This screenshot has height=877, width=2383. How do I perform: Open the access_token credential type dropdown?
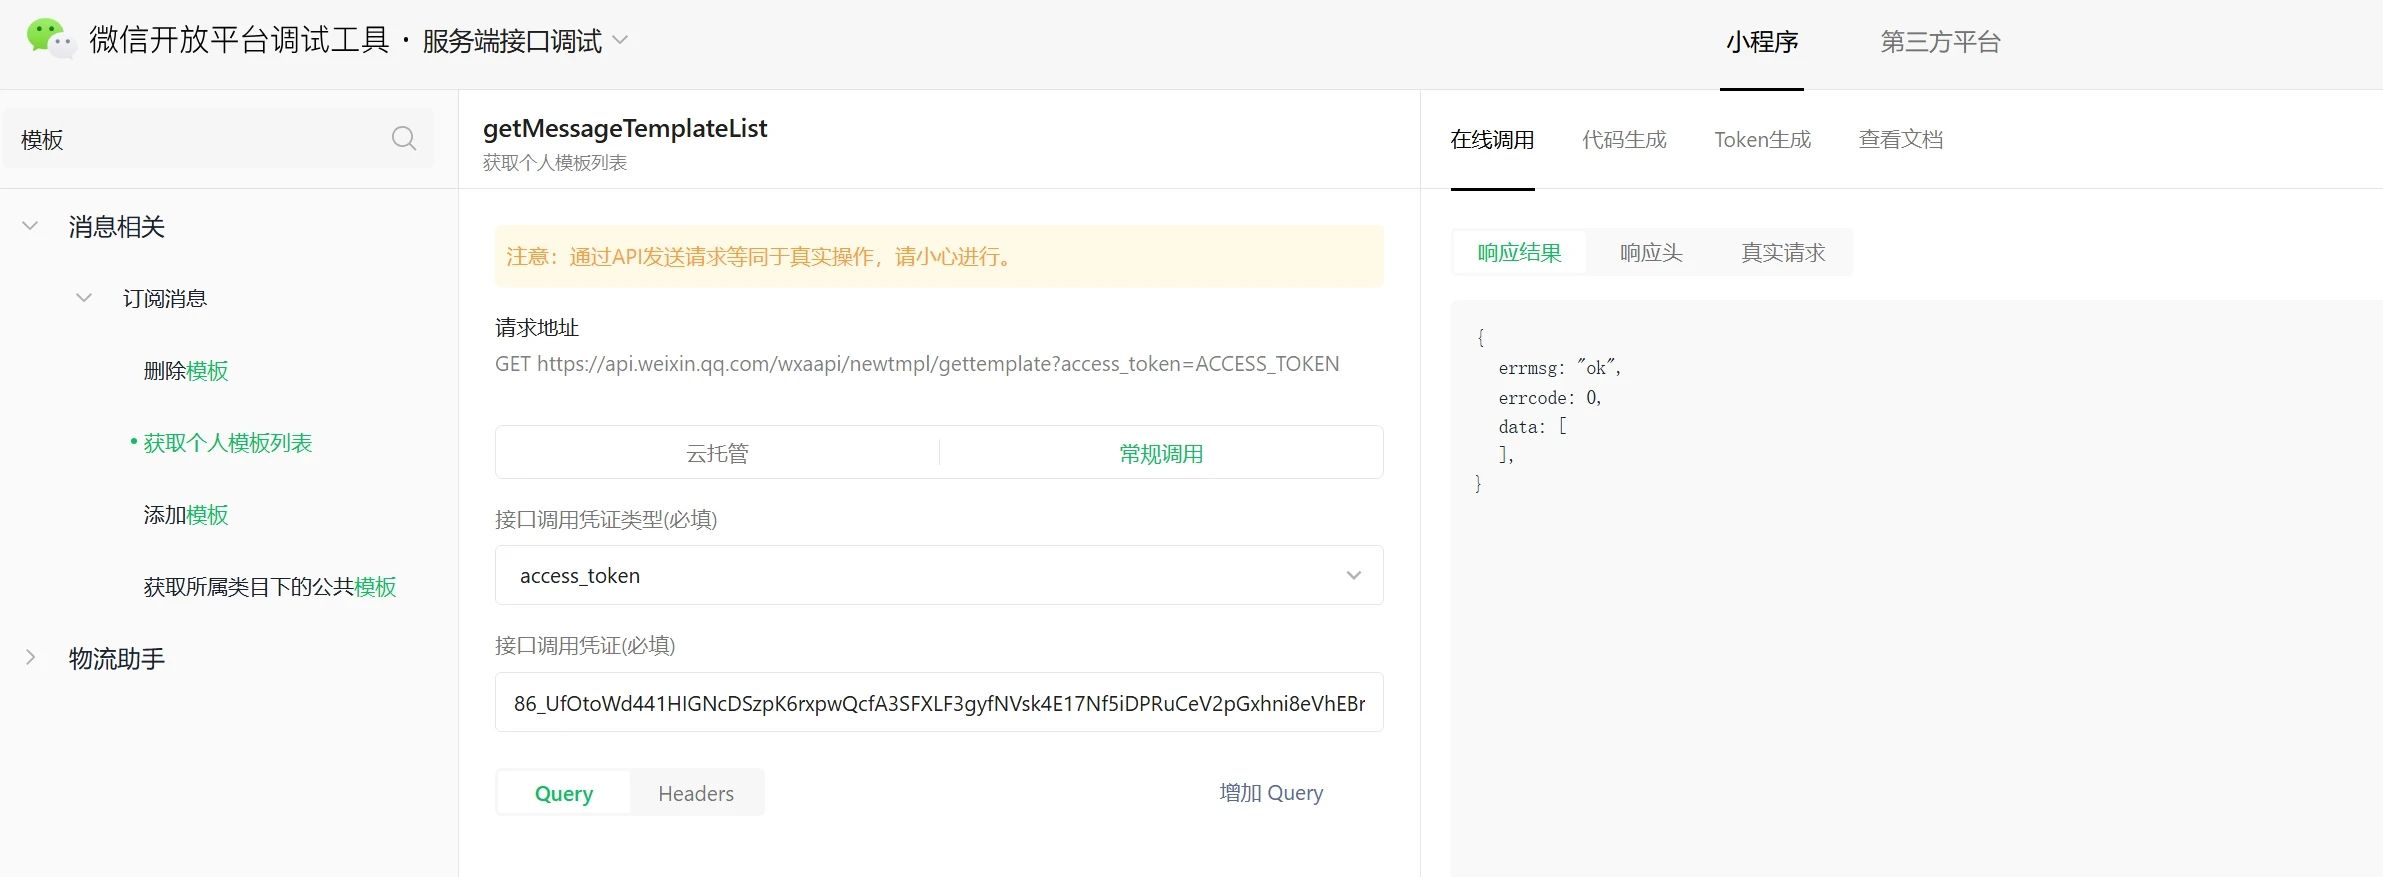point(939,575)
